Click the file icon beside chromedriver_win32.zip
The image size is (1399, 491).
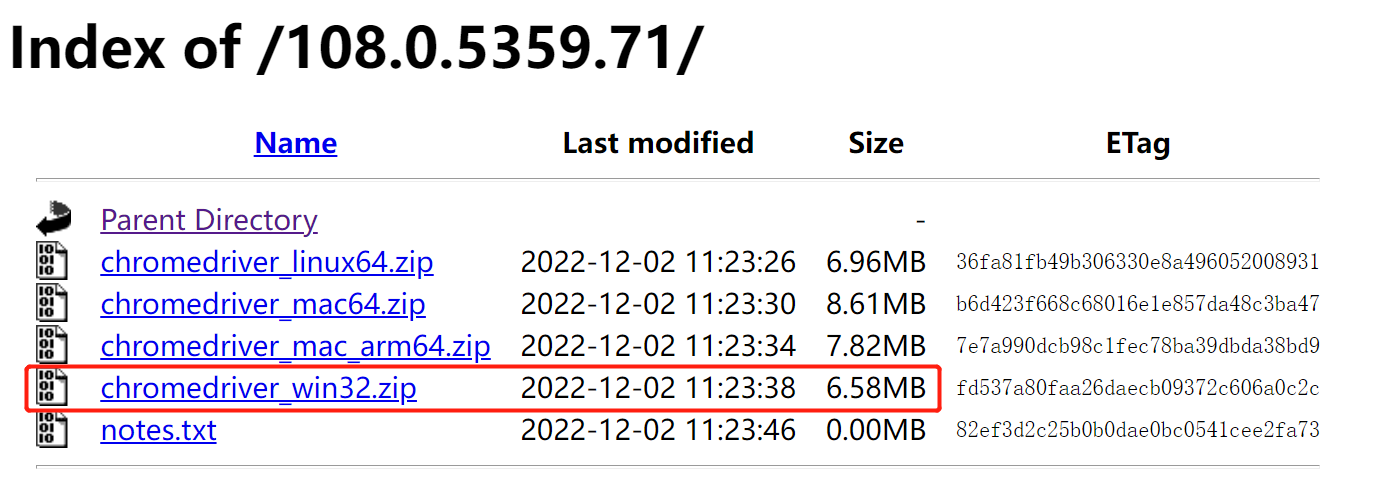tap(52, 388)
